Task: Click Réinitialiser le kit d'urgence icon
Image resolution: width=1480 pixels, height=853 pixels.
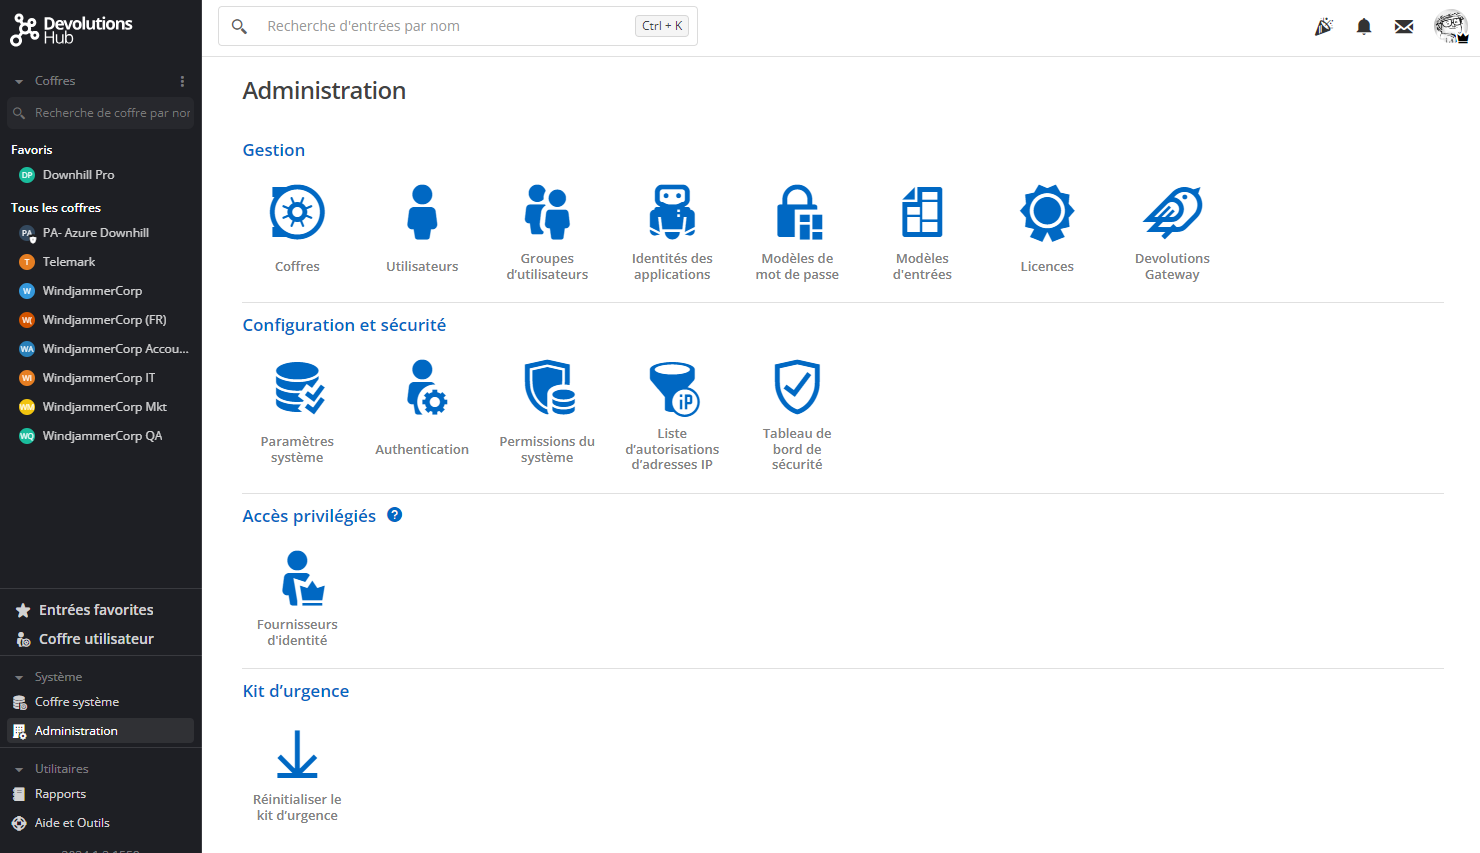Action: [x=297, y=754]
